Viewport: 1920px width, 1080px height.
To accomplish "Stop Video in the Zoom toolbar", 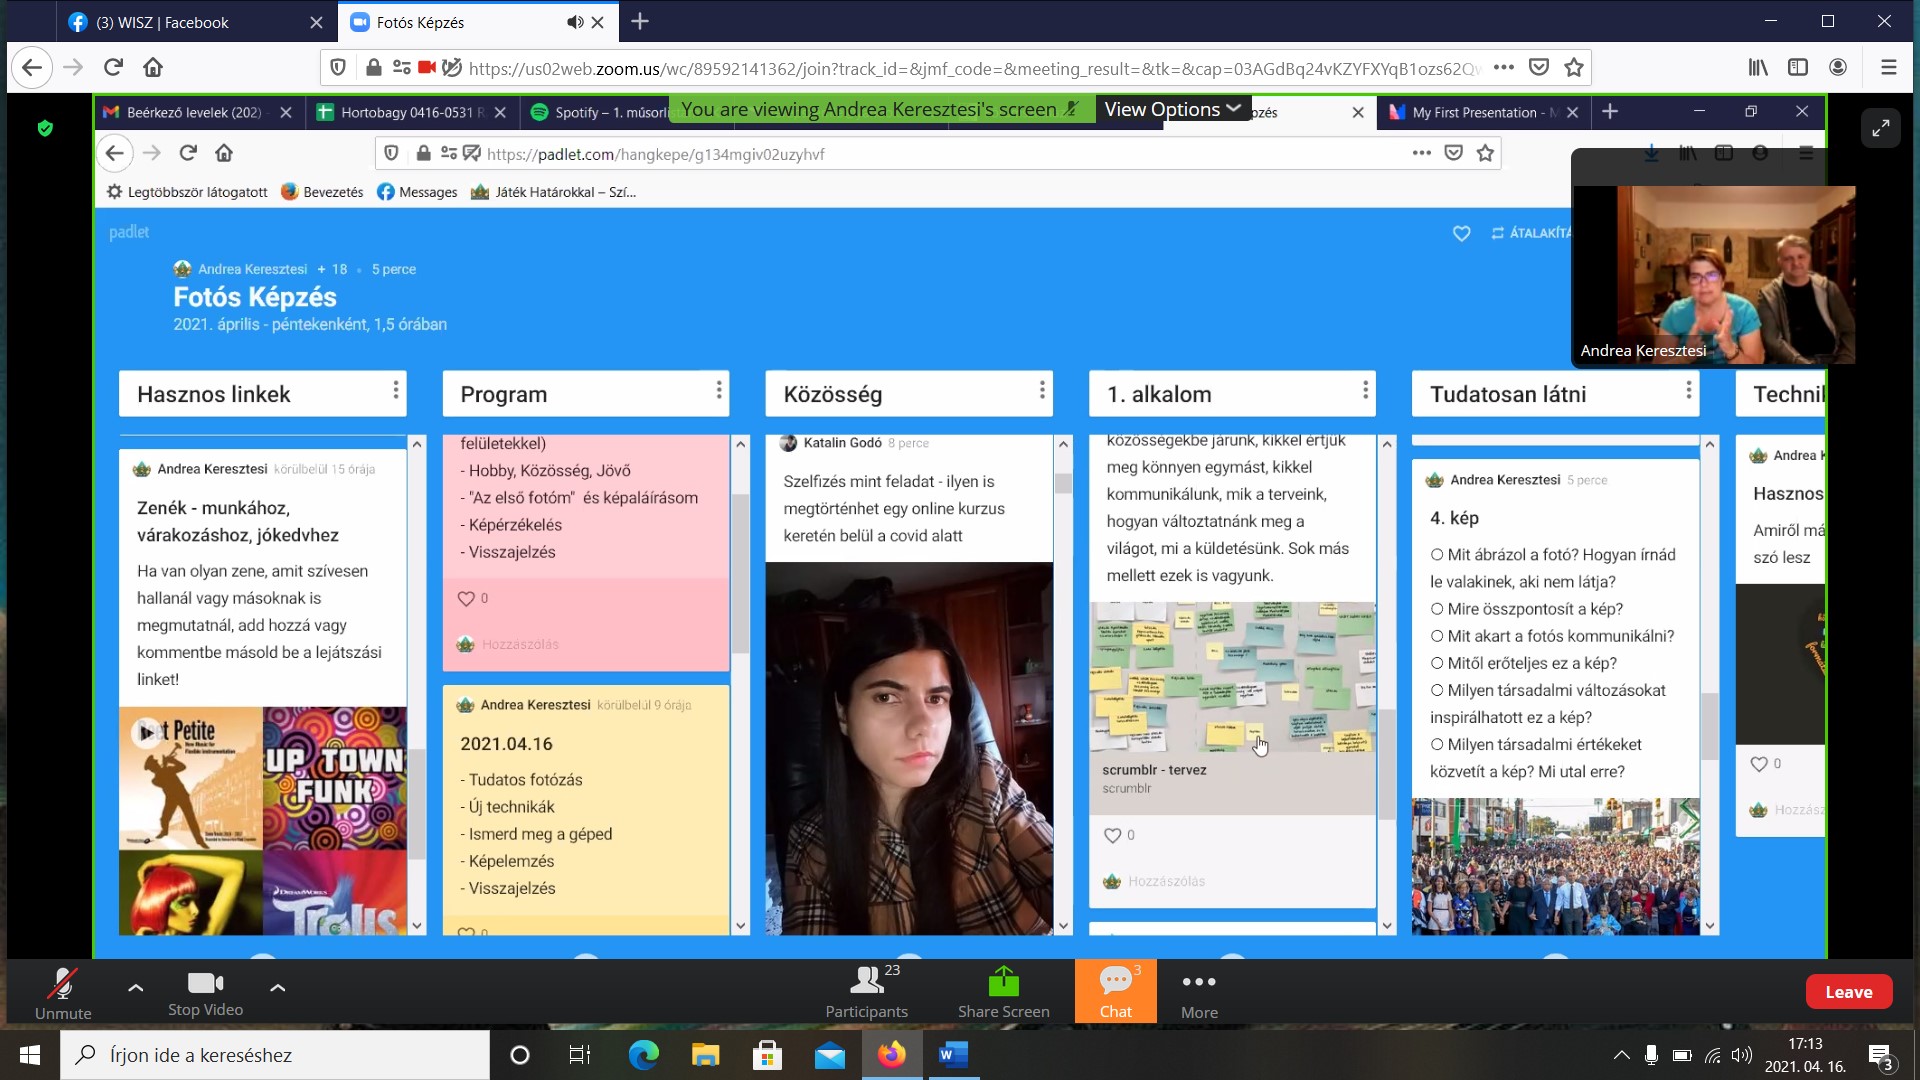I will click(205, 992).
